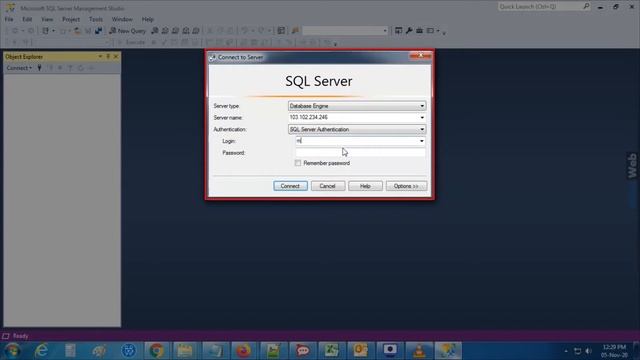Toggle the Remember password checkbox
Screen dimensions: 640x360
coord(298,163)
